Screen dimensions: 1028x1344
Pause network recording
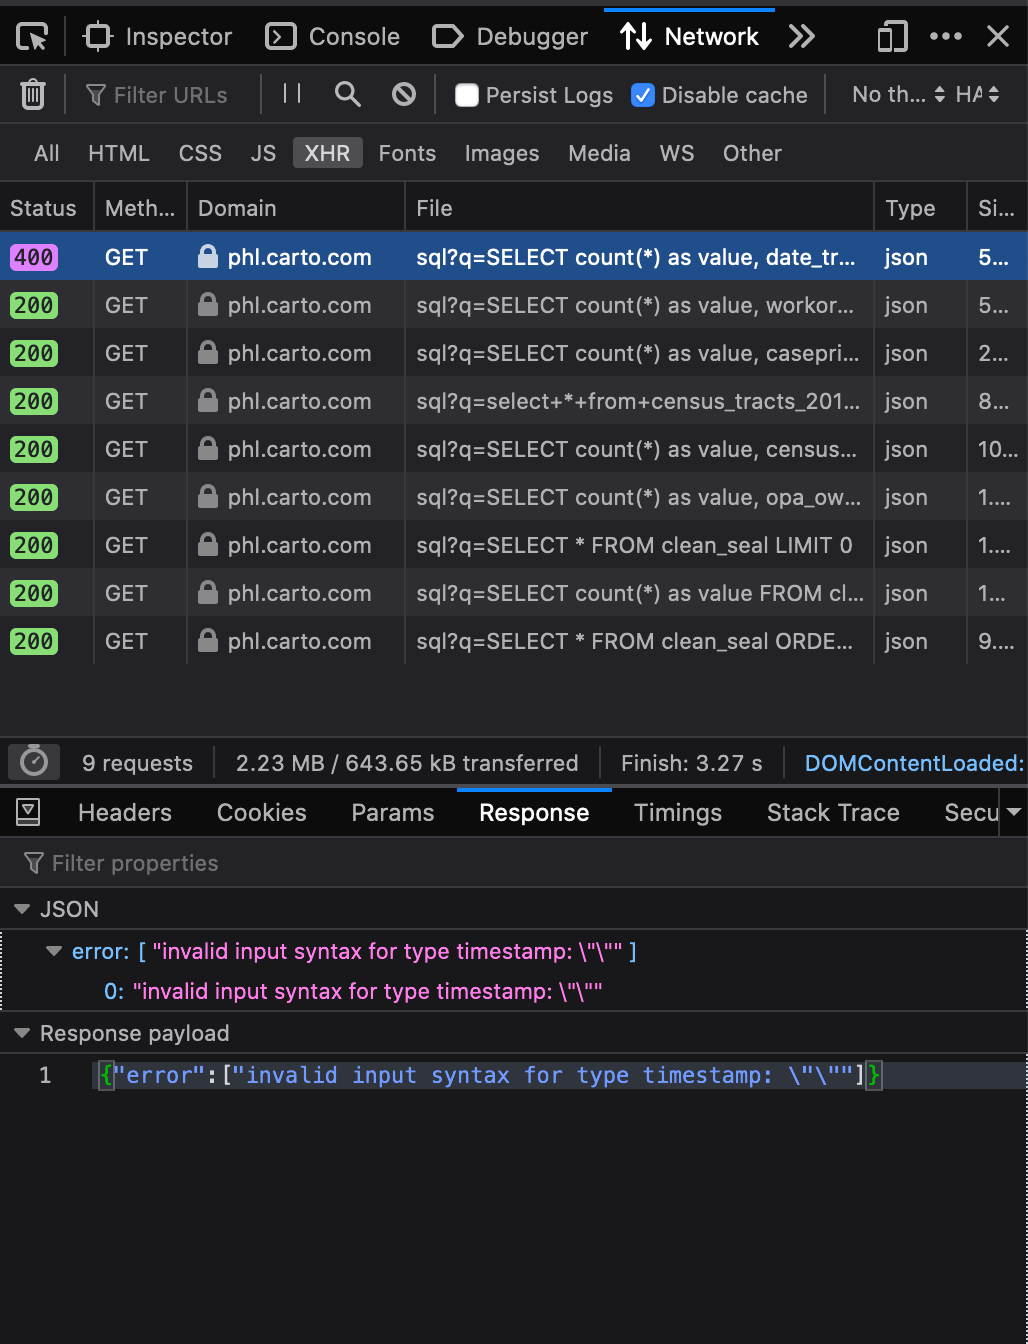pos(292,94)
